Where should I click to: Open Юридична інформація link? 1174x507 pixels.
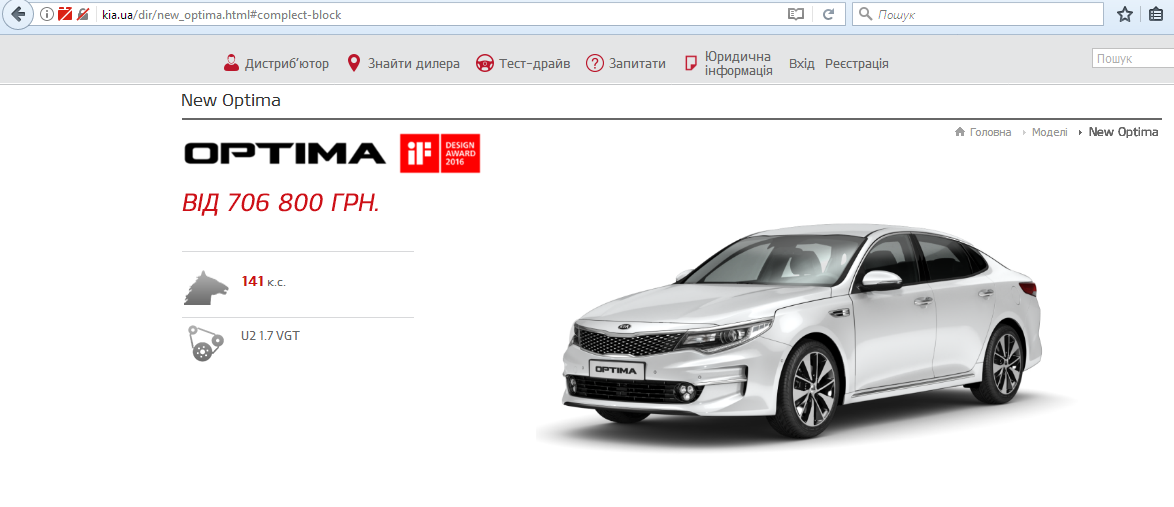pos(729,63)
